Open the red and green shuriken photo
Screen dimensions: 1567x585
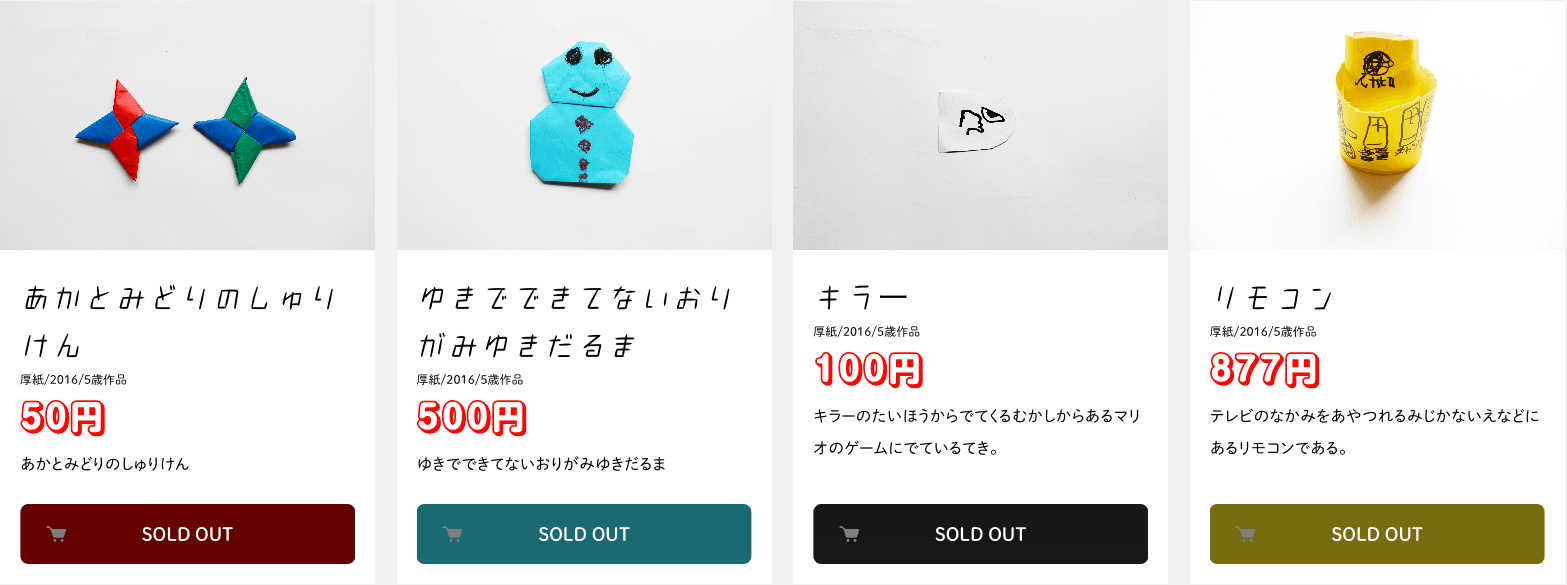pos(188,125)
